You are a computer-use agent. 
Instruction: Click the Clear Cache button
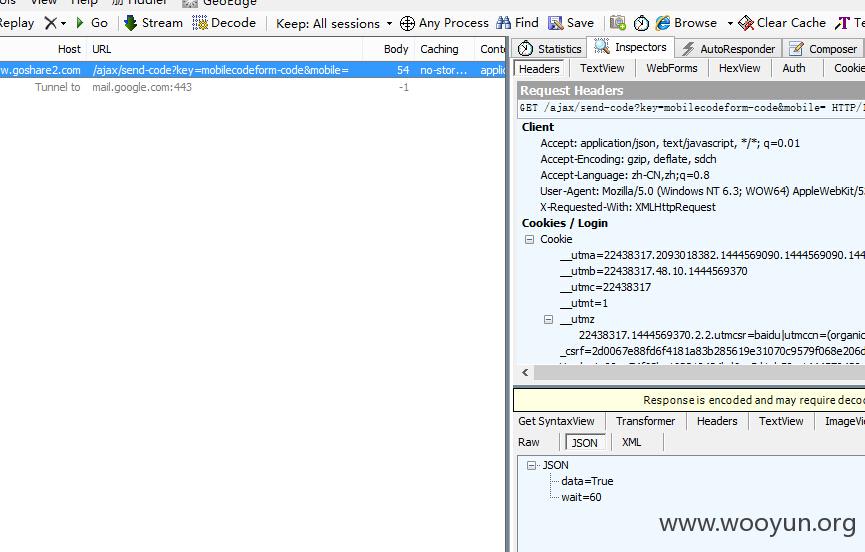click(x=782, y=23)
